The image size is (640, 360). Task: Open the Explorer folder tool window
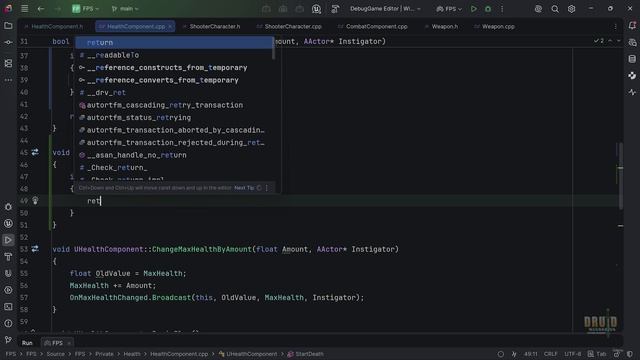[x=8, y=26]
